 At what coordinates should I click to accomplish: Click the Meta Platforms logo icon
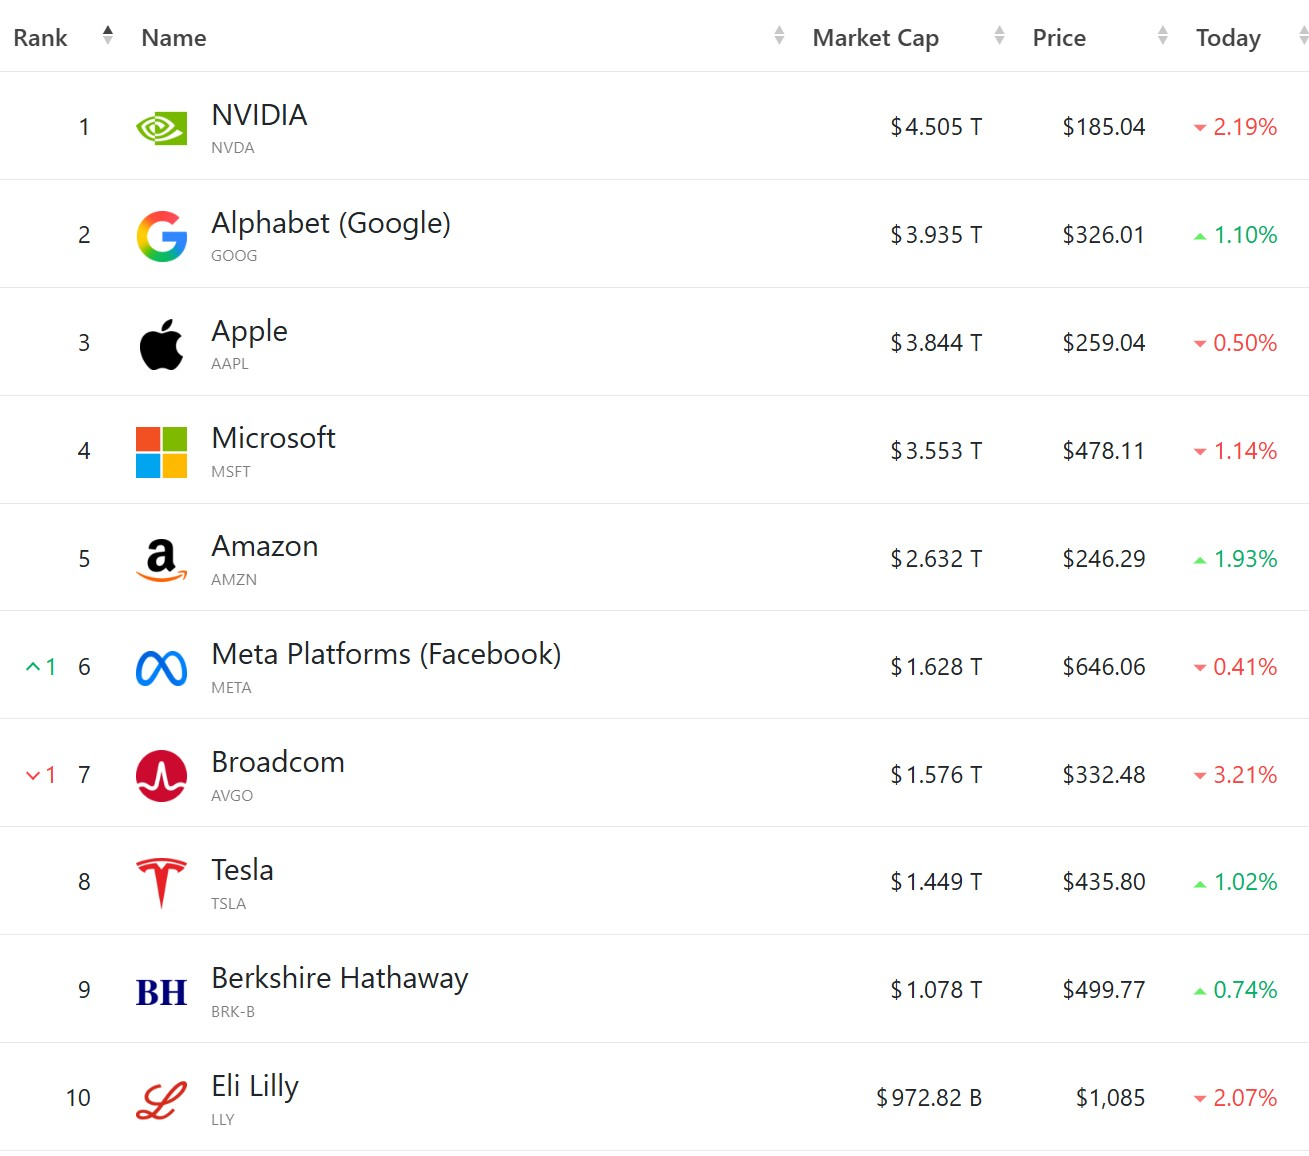coord(161,668)
